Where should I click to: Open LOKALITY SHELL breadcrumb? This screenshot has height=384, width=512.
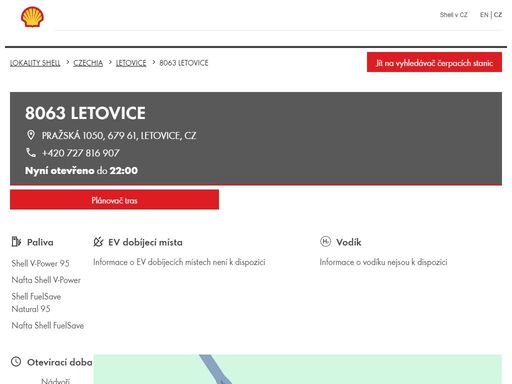(35, 63)
